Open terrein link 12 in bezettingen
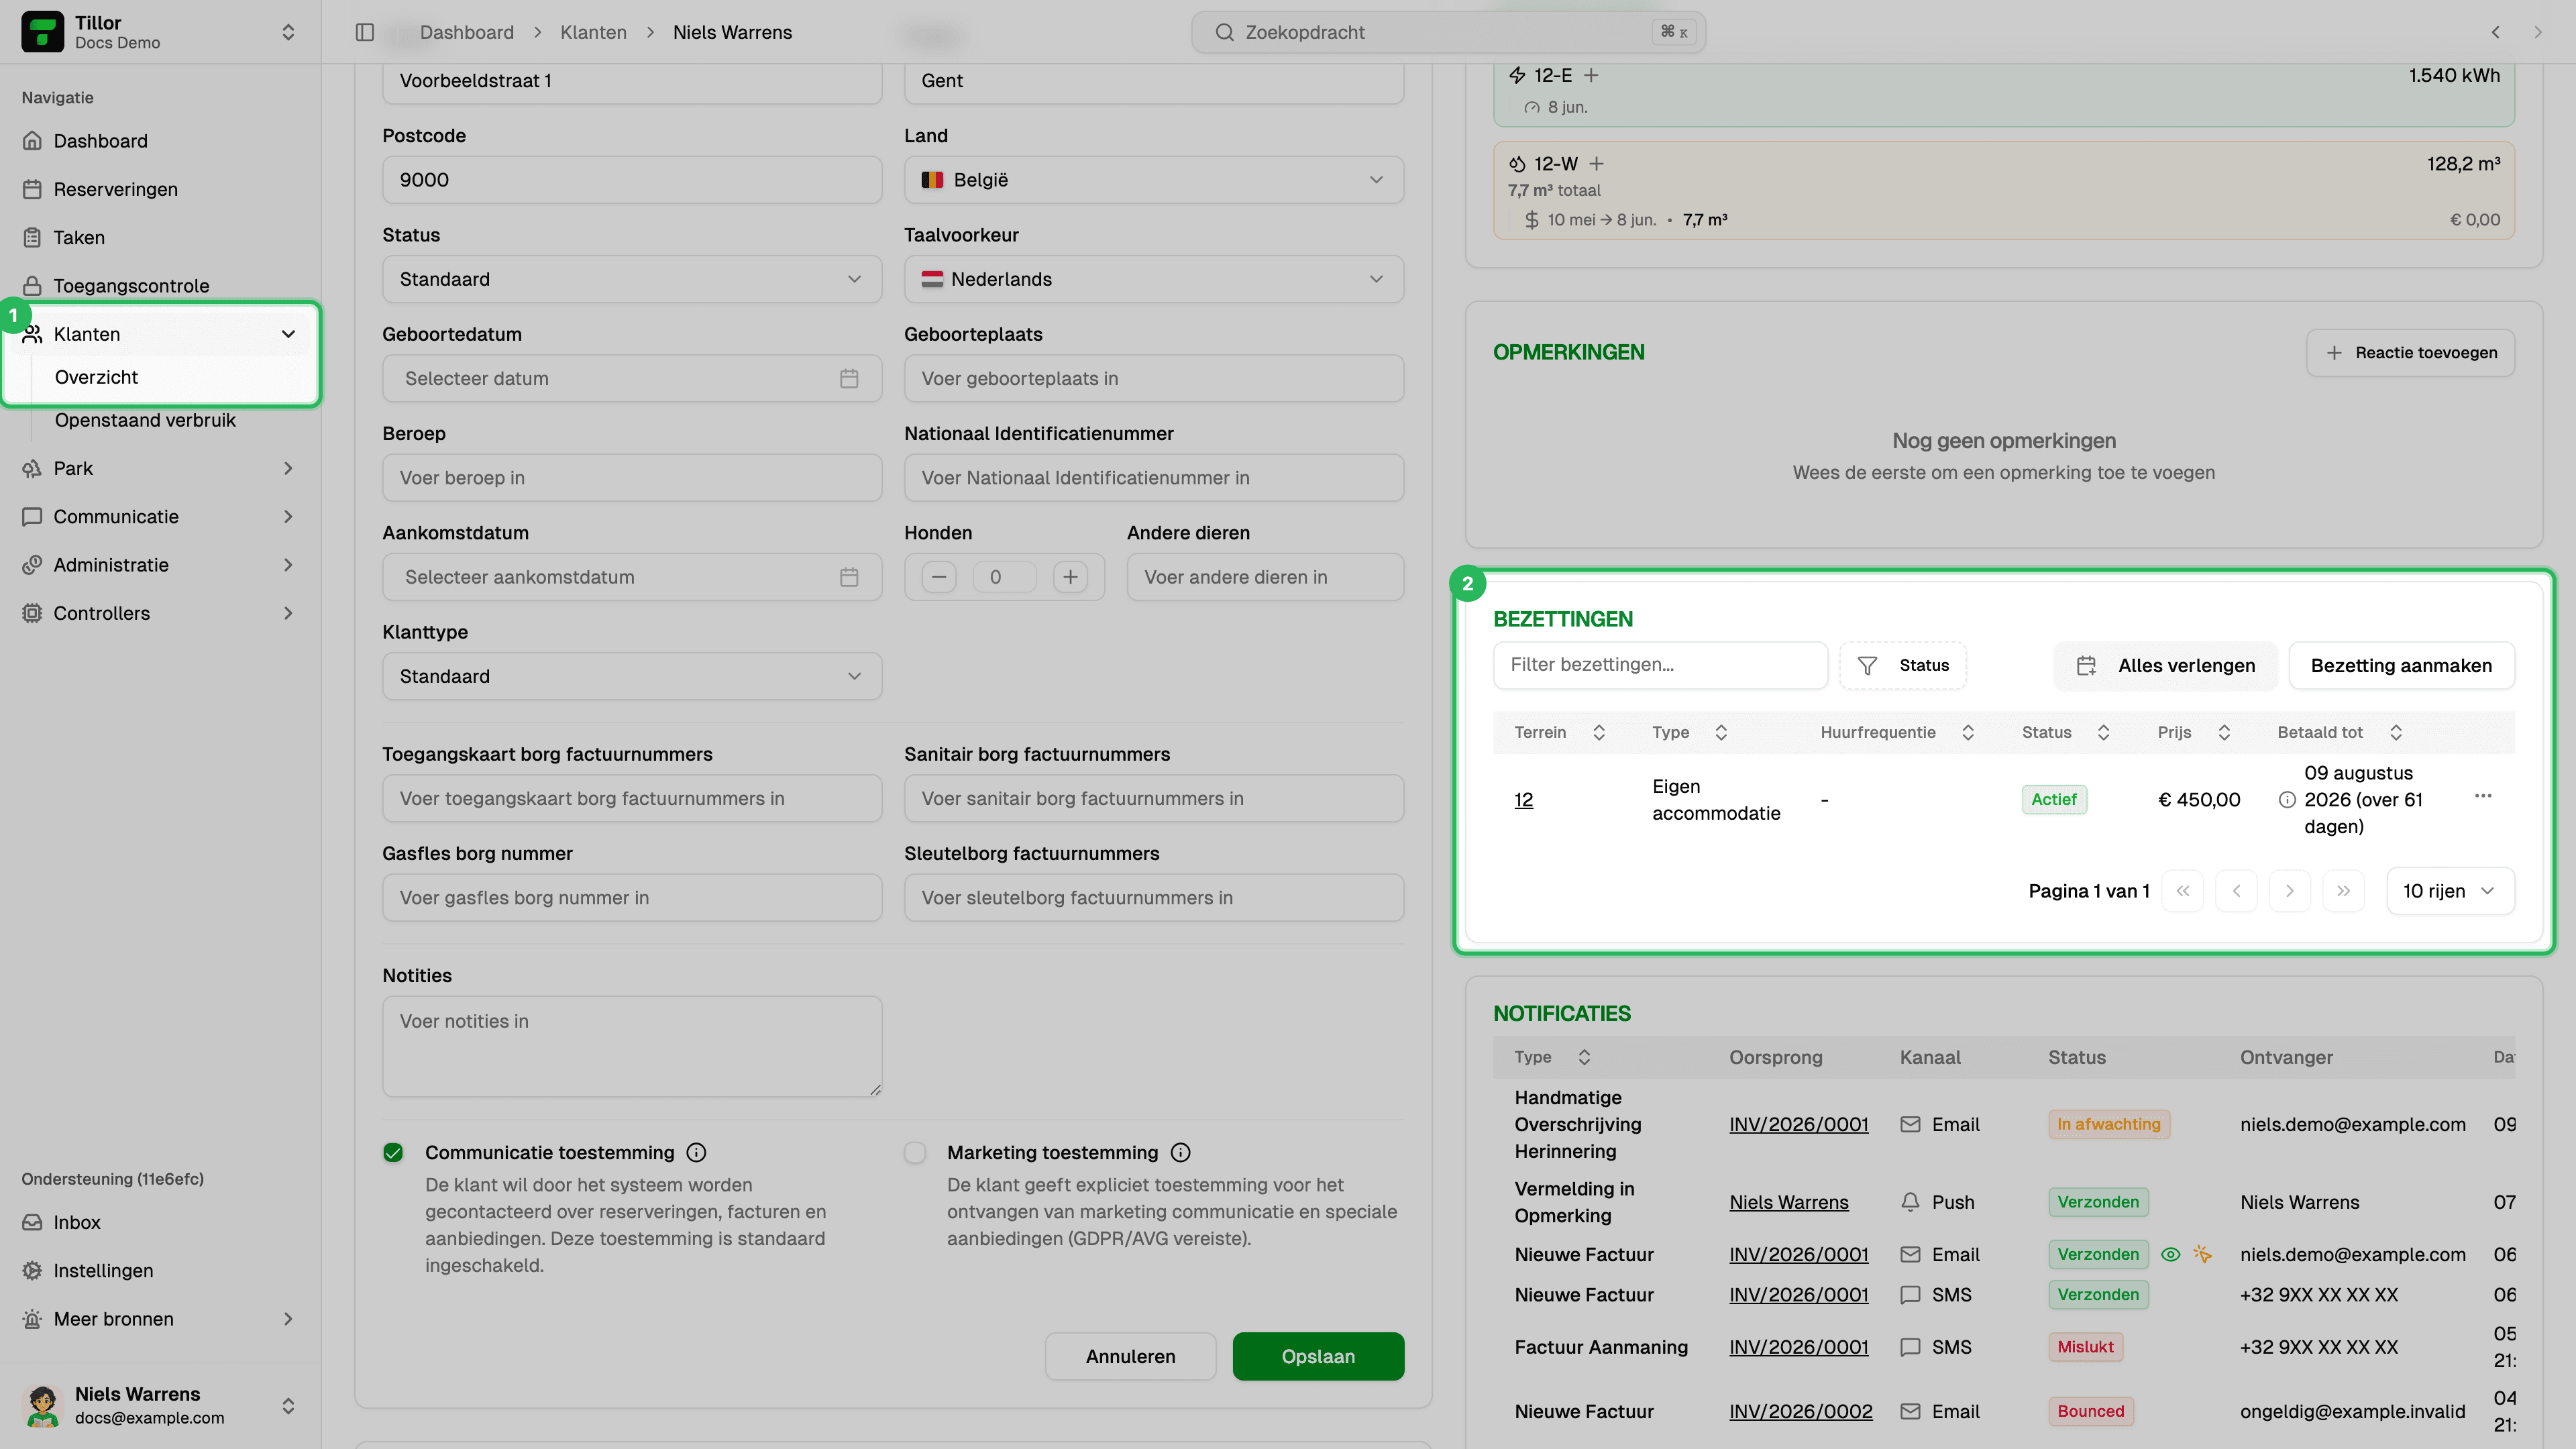 click(1523, 799)
